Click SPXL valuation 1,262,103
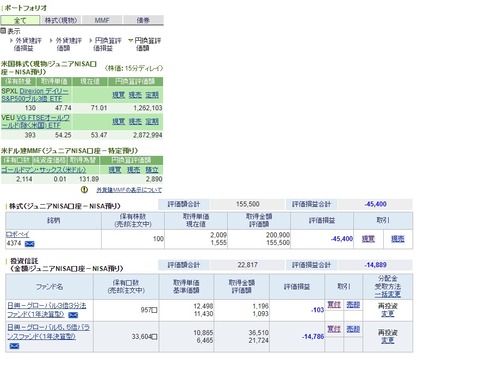This screenshot has width=480, height=366. click(x=148, y=108)
